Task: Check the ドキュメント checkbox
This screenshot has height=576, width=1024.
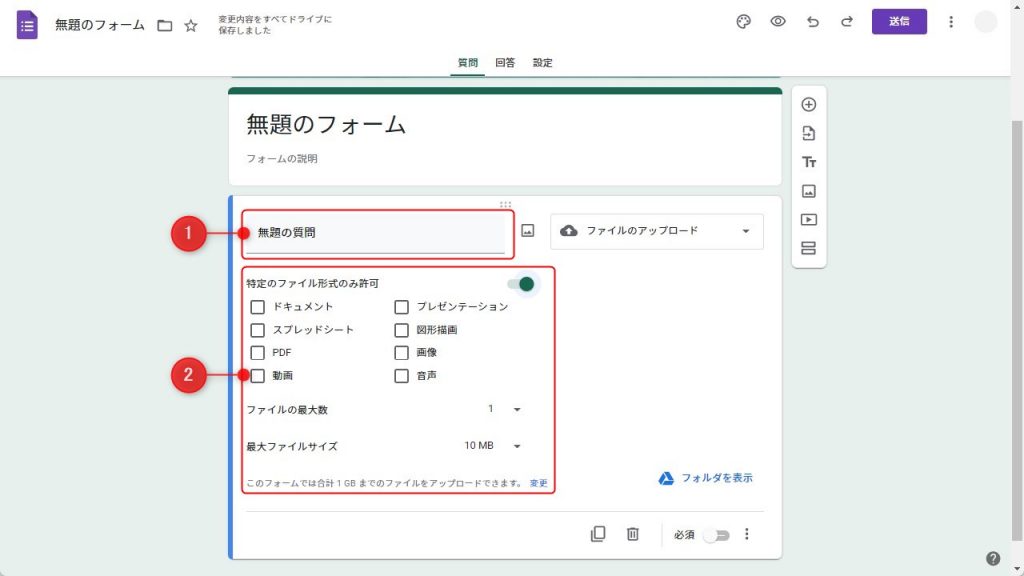Action: pyautogui.click(x=257, y=307)
